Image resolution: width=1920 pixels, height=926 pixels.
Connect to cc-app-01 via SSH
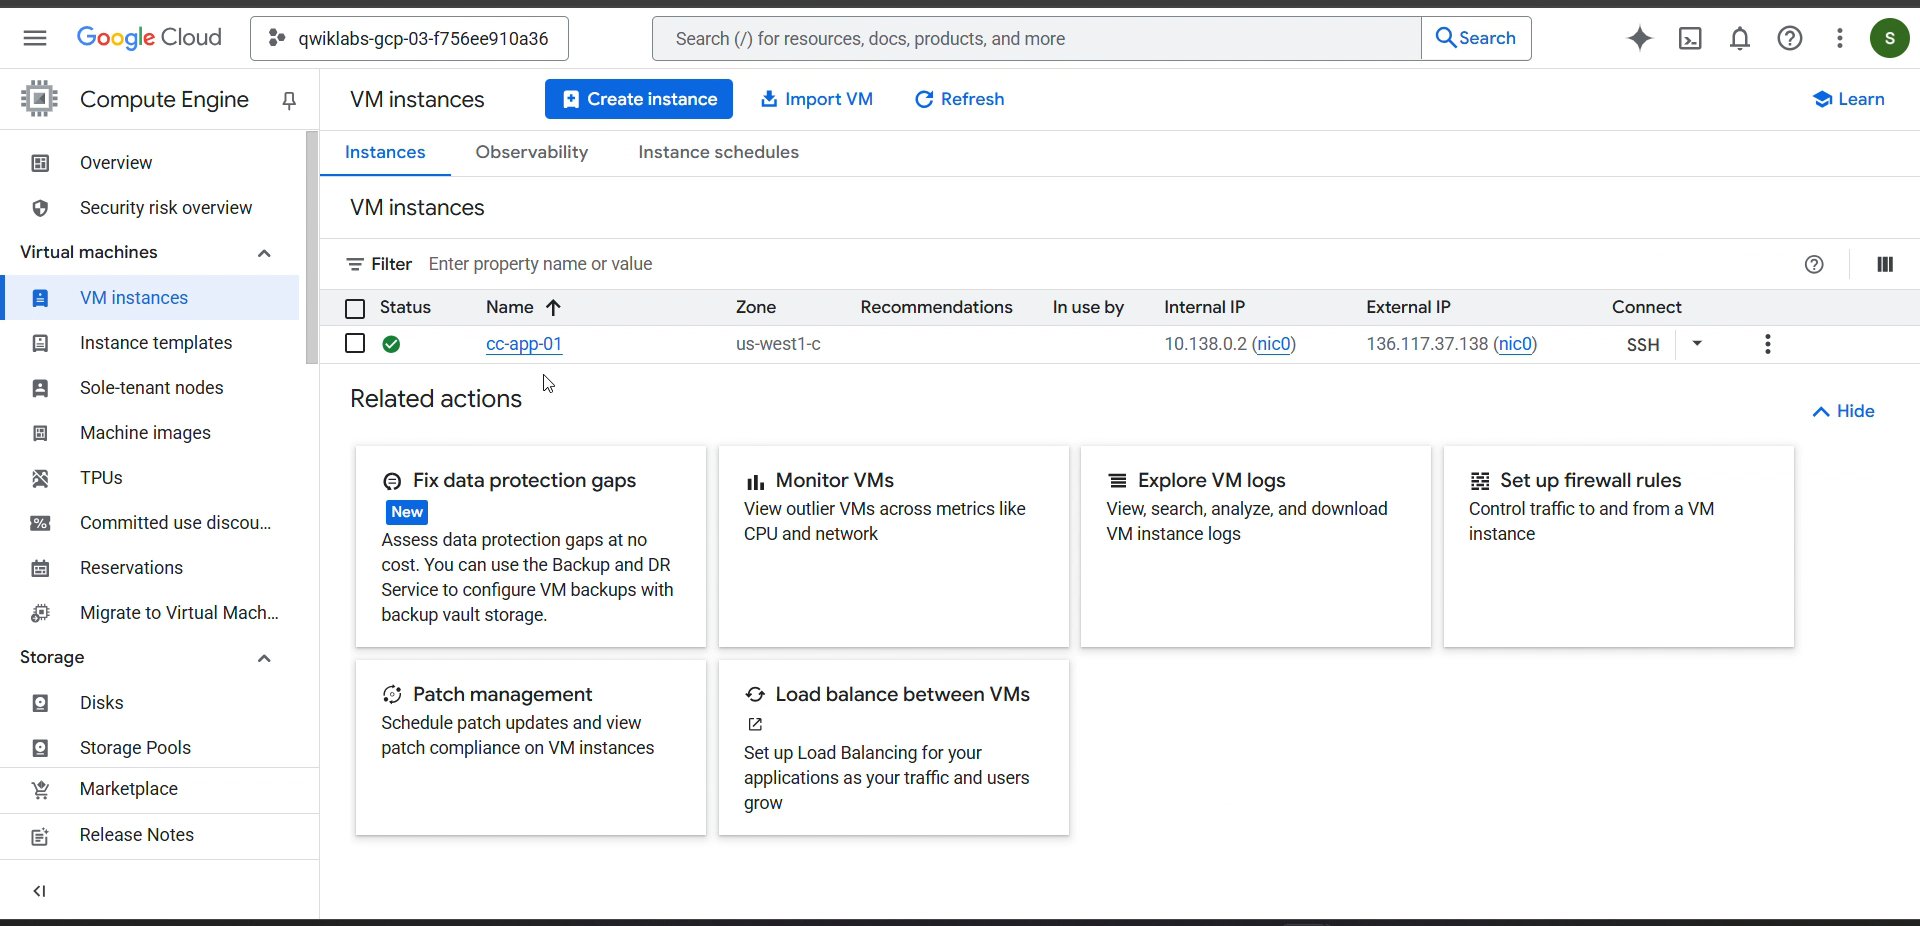[1643, 345]
